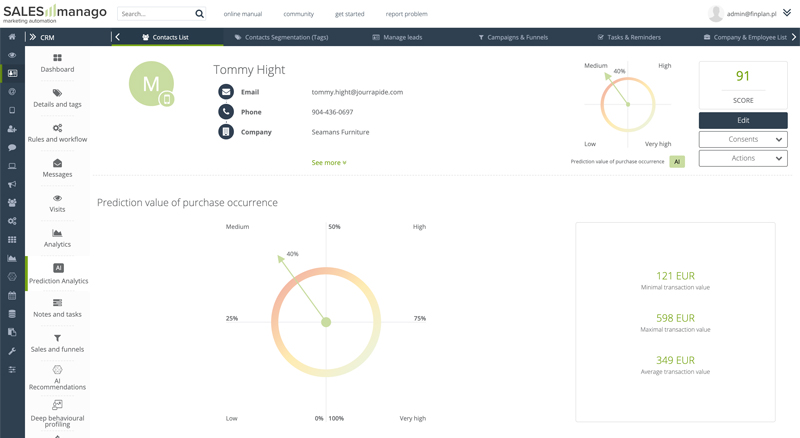
Task: Open Analytics section
Action: pos(58,238)
